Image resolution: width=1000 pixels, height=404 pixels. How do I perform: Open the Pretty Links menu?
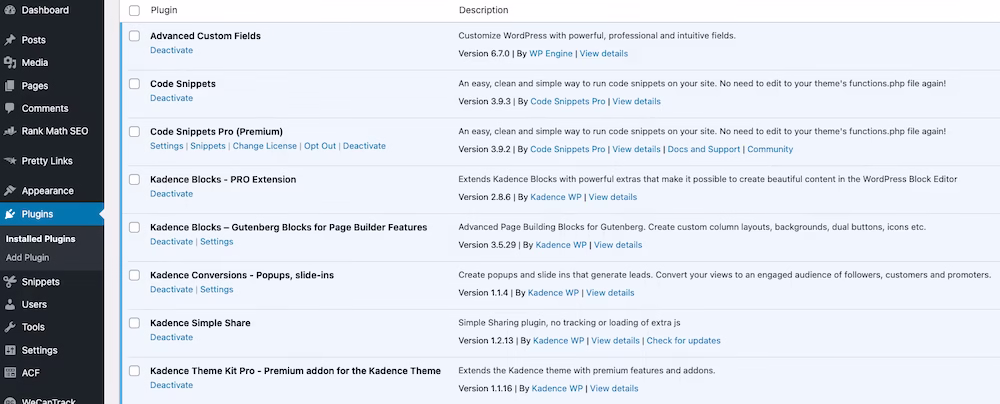pyautogui.click(x=47, y=161)
